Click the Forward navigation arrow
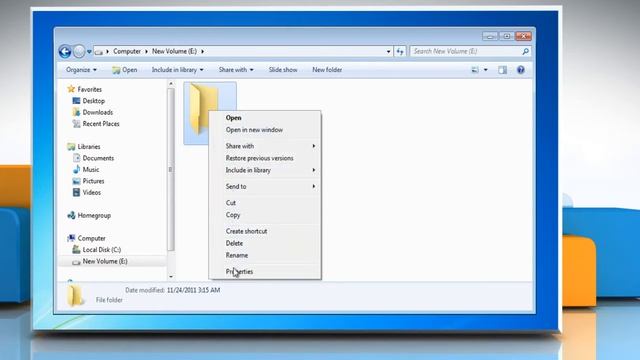This screenshot has height=360, width=640. click(x=79, y=51)
